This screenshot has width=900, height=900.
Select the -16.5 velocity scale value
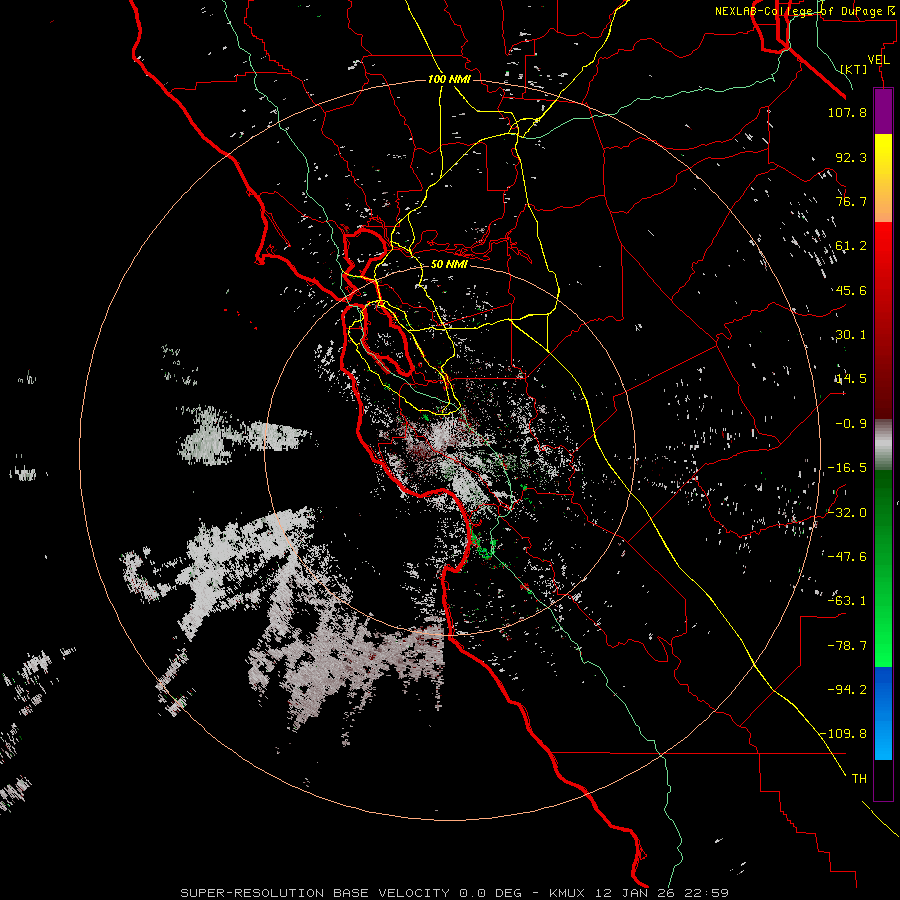847,468
